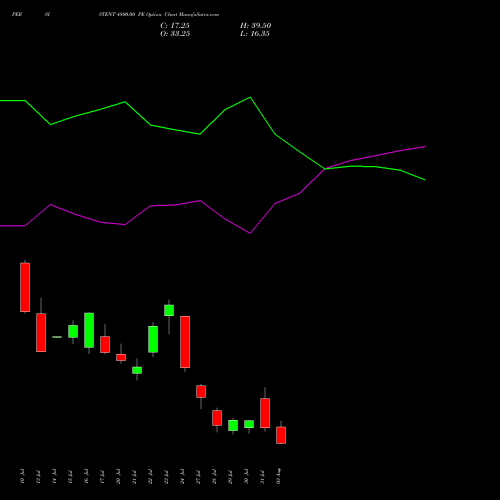500x500 pixels.
Task: Click the 02 Aug date label
Action: coord(279,476)
